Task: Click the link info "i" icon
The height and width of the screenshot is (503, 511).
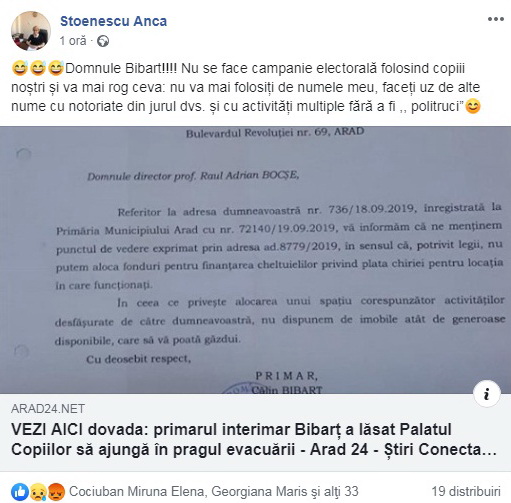Action: 487,394
